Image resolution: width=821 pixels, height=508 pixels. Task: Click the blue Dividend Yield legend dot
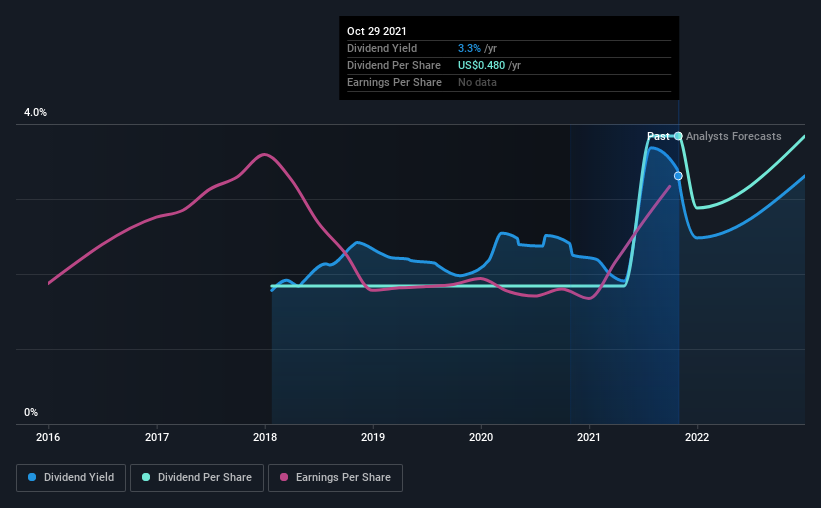point(32,477)
